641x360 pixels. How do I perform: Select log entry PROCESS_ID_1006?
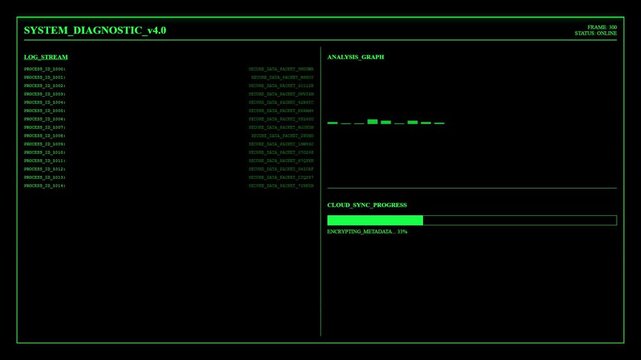(x=169, y=119)
